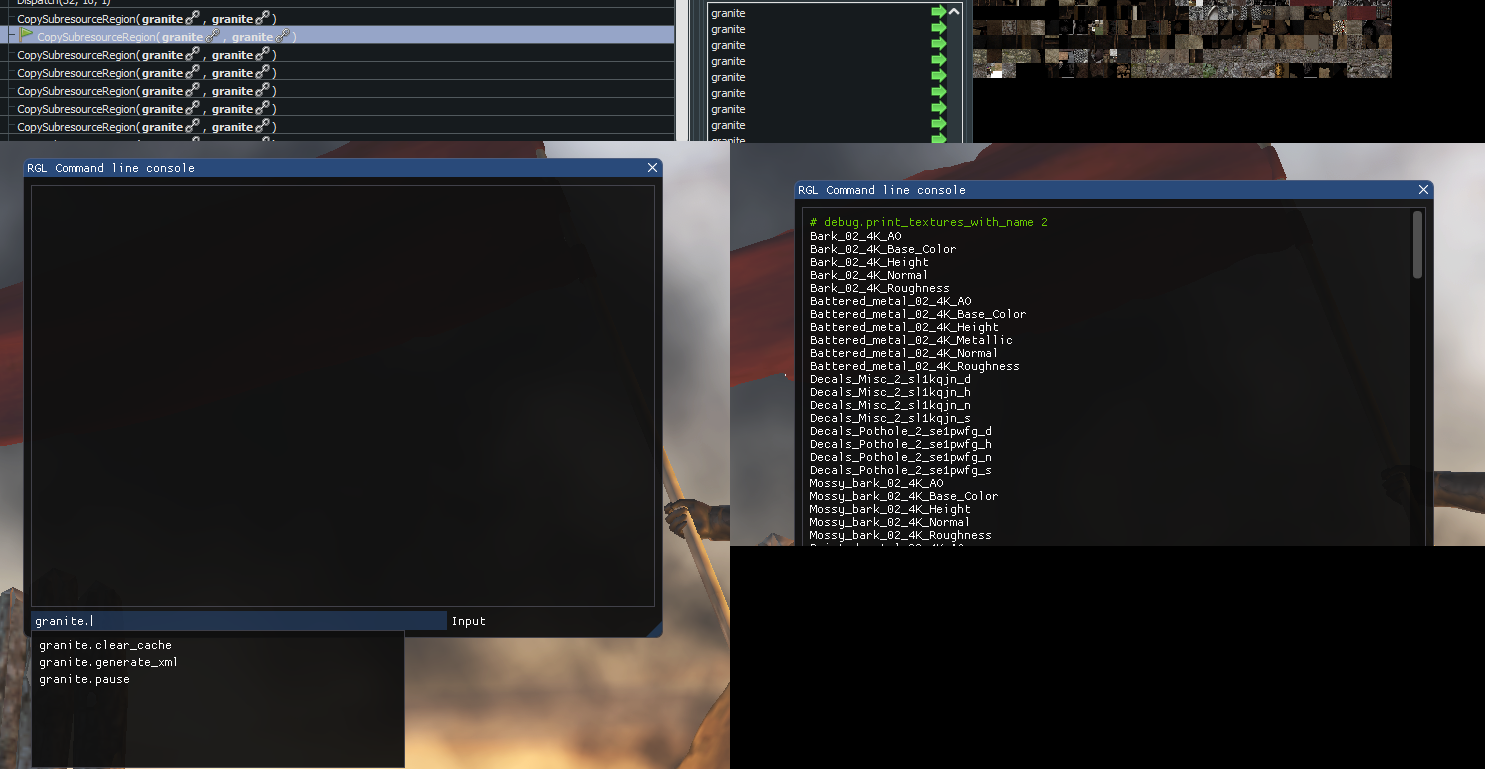The image size is (1485, 769).
Task: Click the Decals_Pothole_2_se1pwfg_d line
Action: click(901, 431)
